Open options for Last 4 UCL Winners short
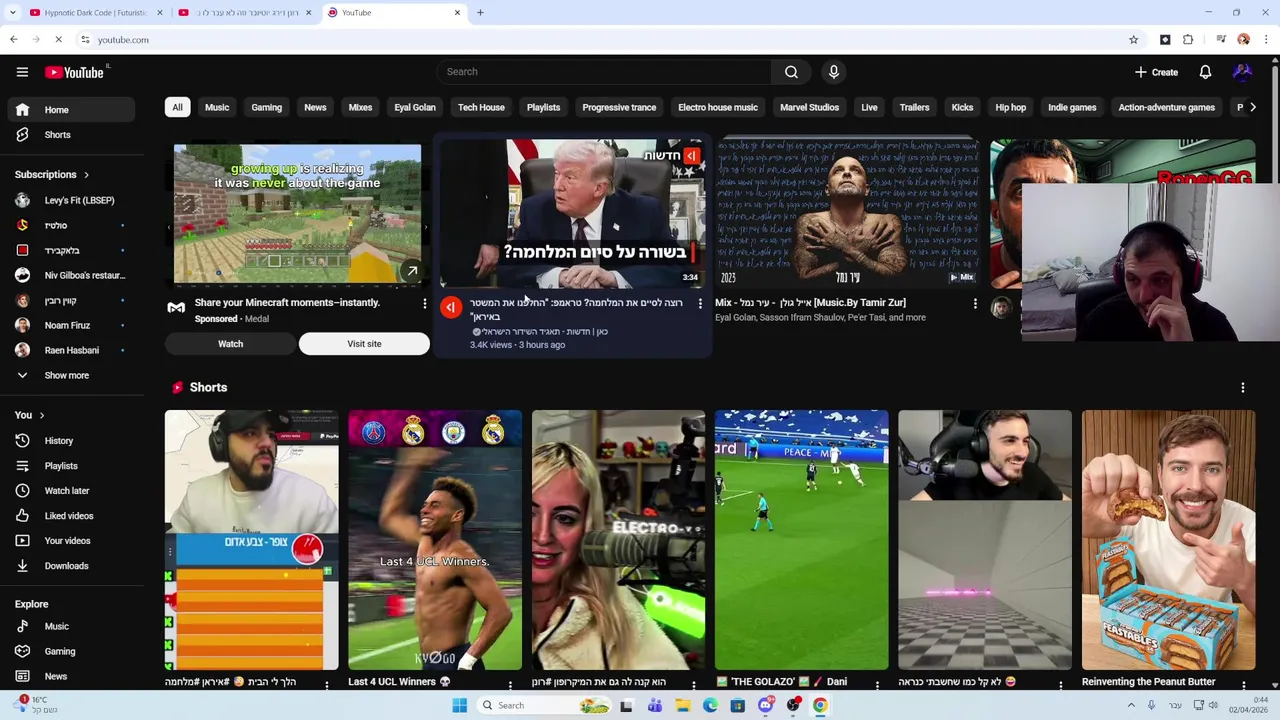This screenshot has height=720, width=1280. tap(510, 685)
